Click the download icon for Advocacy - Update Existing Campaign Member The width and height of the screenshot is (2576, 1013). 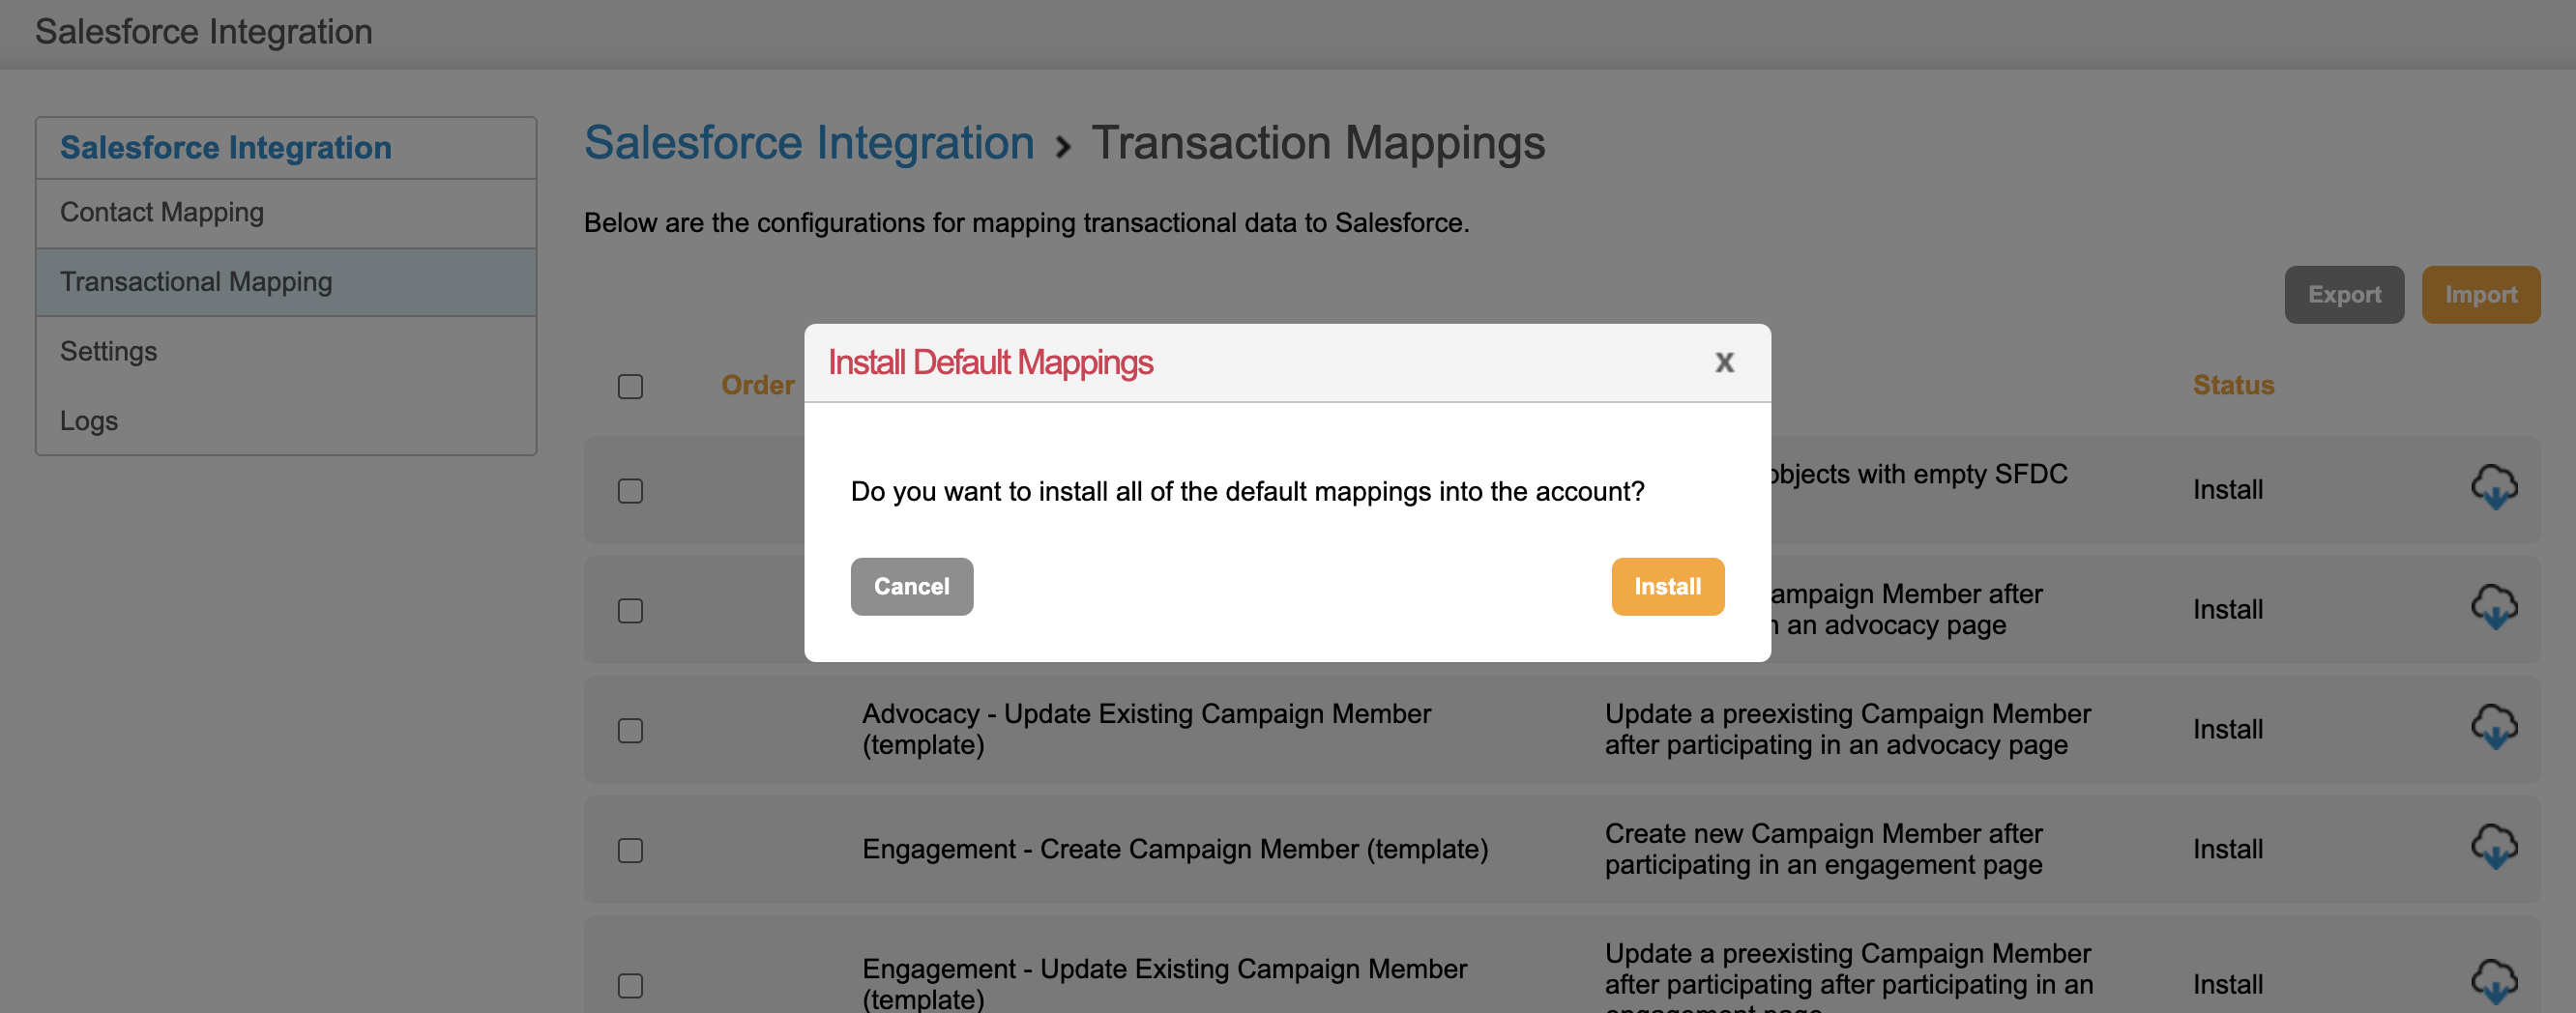click(x=2494, y=729)
